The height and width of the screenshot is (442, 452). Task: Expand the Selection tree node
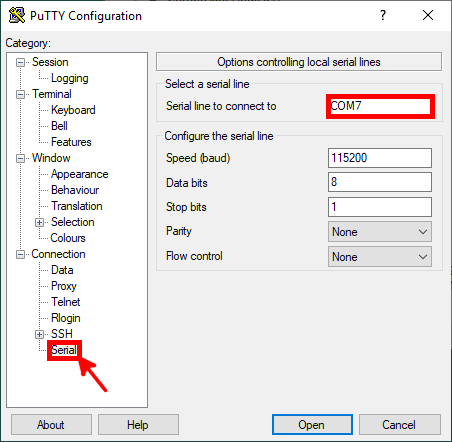coord(39,222)
